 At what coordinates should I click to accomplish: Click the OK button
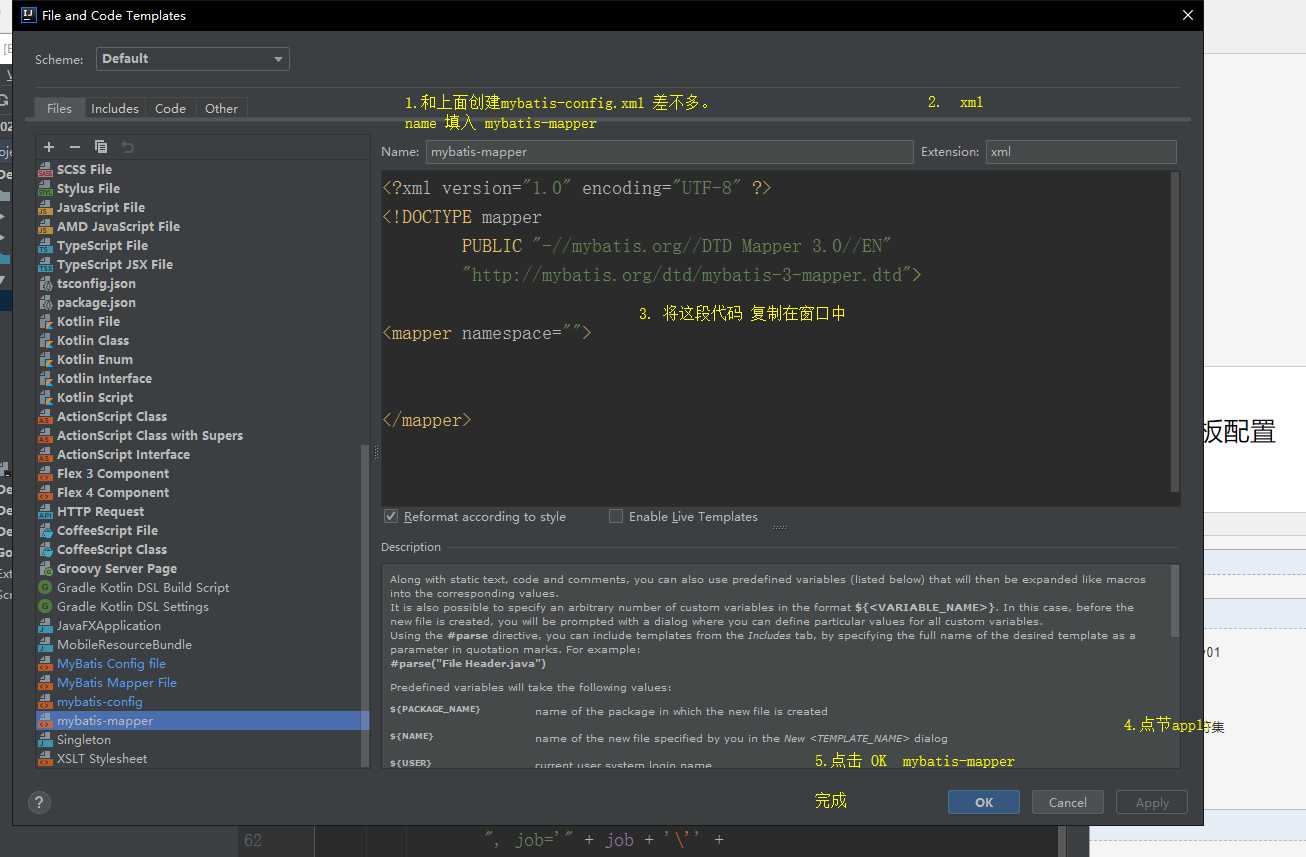[984, 802]
